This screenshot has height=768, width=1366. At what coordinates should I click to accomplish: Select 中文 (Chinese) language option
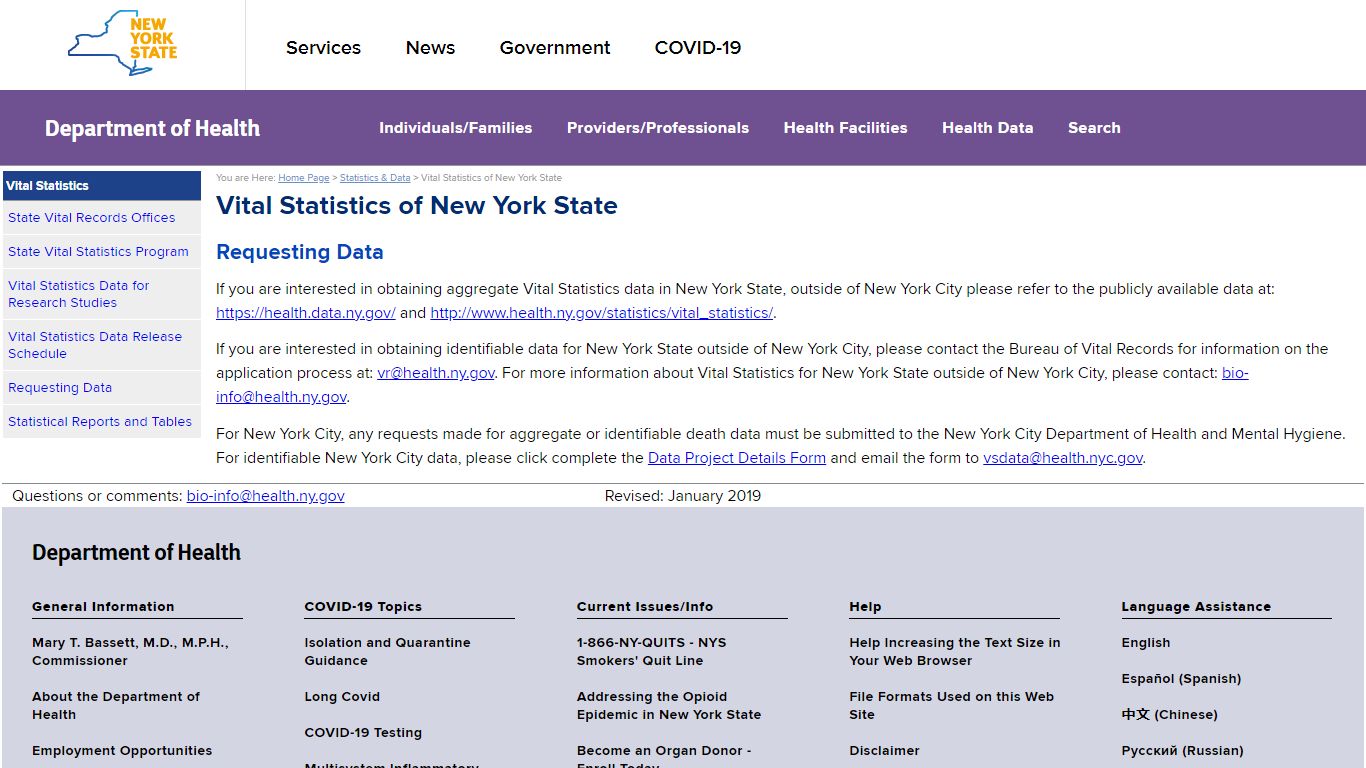click(1169, 715)
